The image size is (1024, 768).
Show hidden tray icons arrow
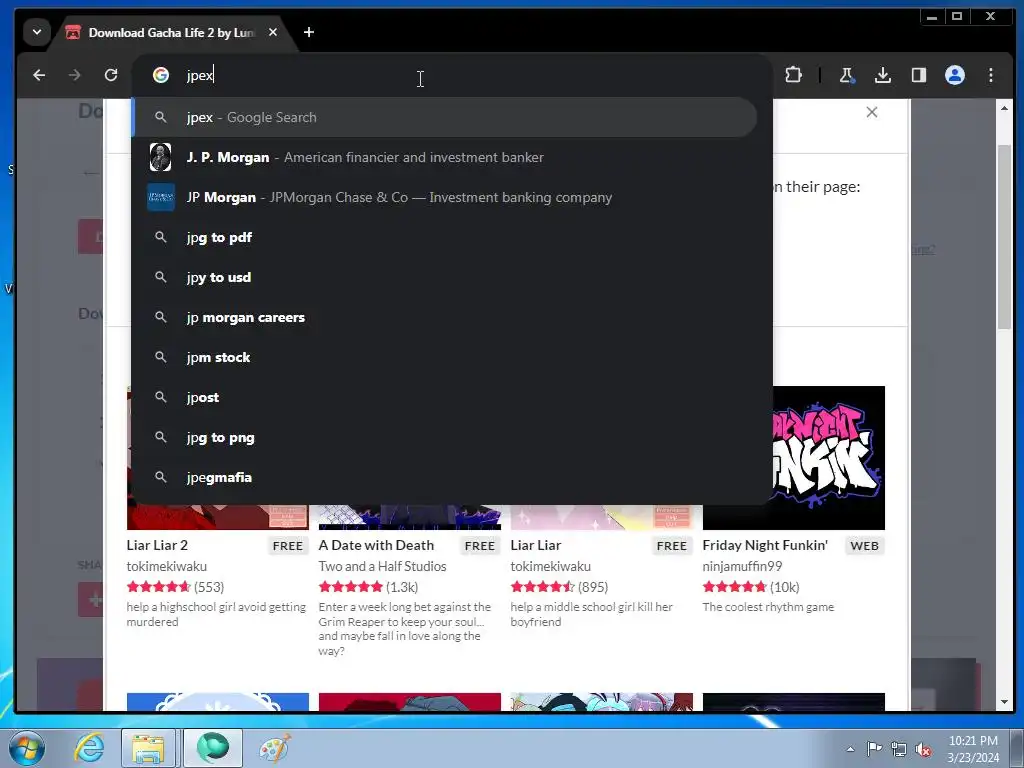(850, 749)
